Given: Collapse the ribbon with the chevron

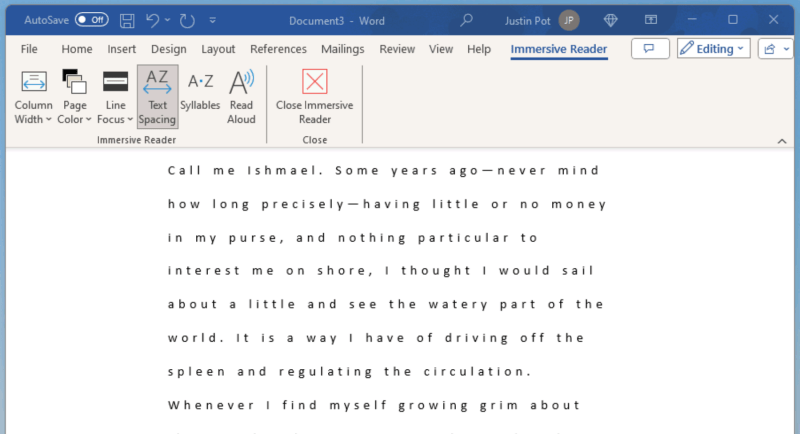Looking at the screenshot, I should (782, 141).
